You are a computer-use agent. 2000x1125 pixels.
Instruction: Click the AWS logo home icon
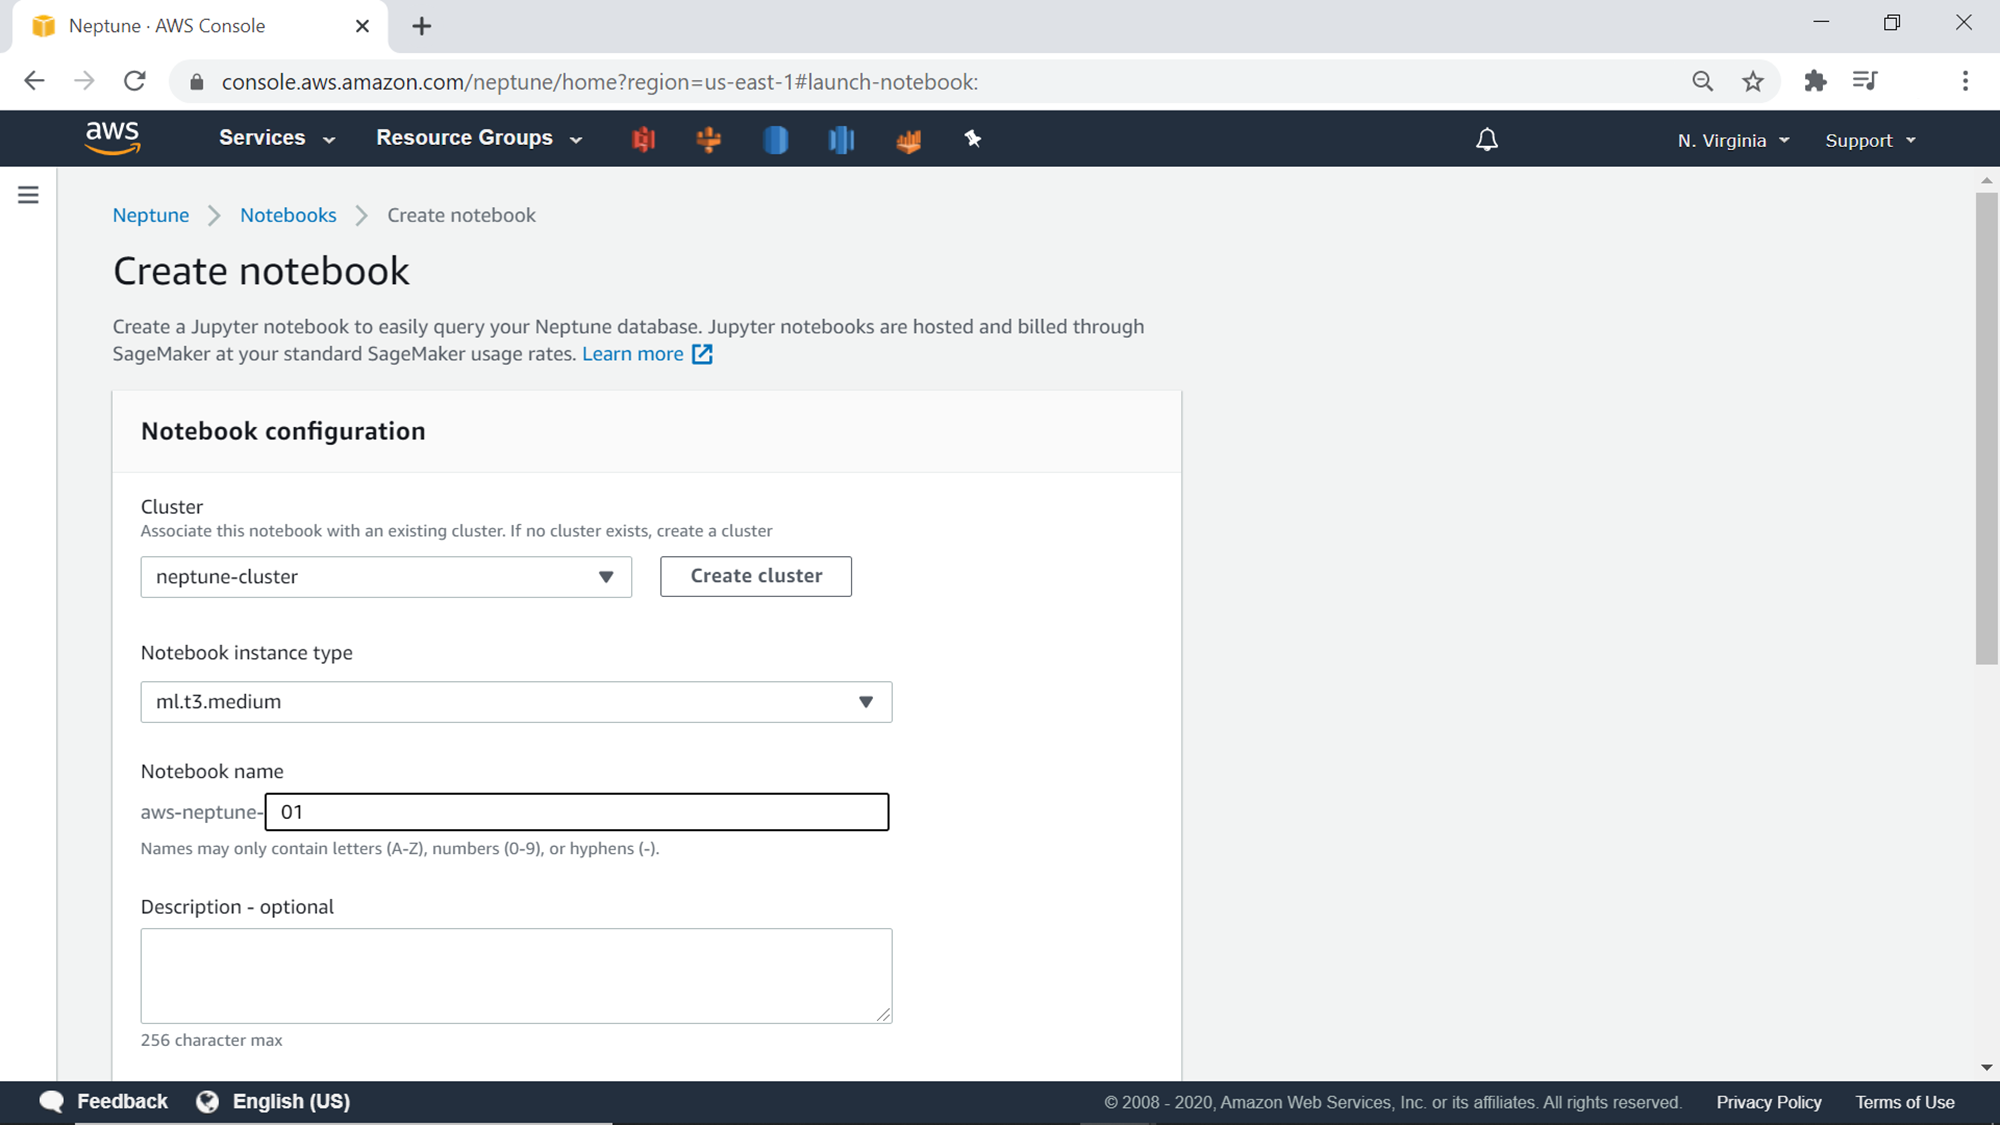click(112, 138)
